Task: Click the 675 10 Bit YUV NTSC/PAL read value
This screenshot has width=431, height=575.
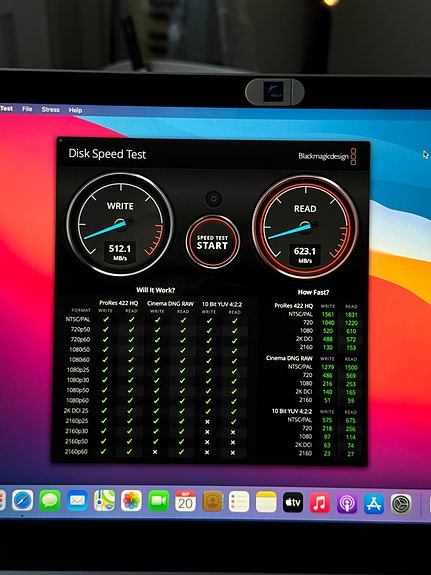Action: point(351,421)
